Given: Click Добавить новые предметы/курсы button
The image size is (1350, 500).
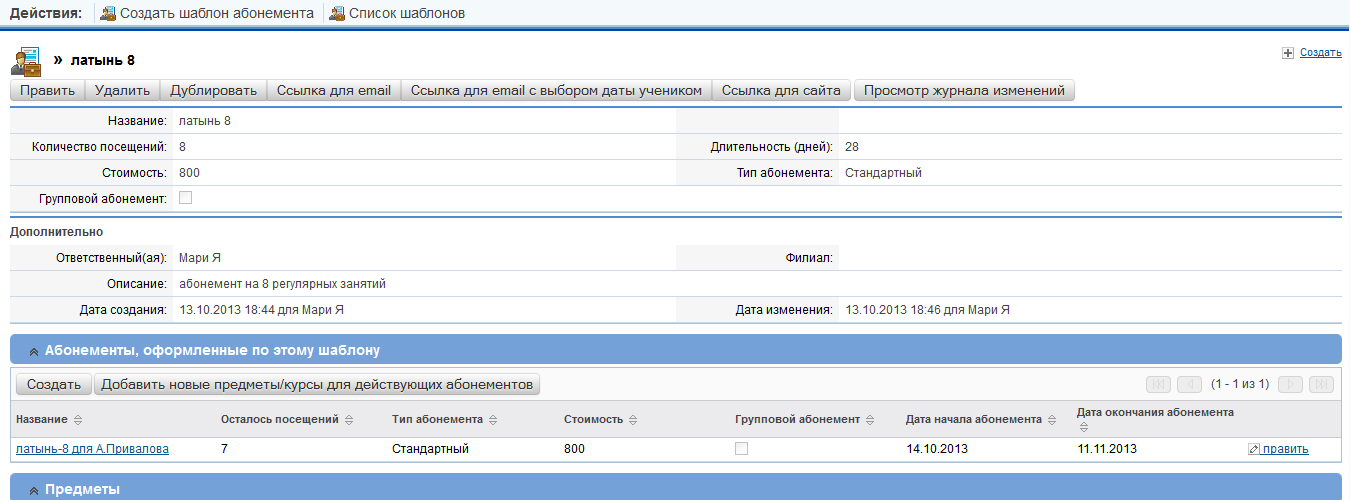Looking at the screenshot, I should coord(317,384).
